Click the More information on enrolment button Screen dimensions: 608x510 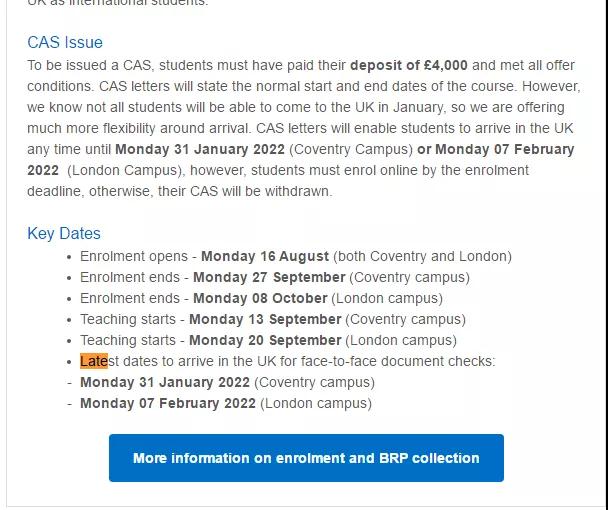[x=306, y=458]
